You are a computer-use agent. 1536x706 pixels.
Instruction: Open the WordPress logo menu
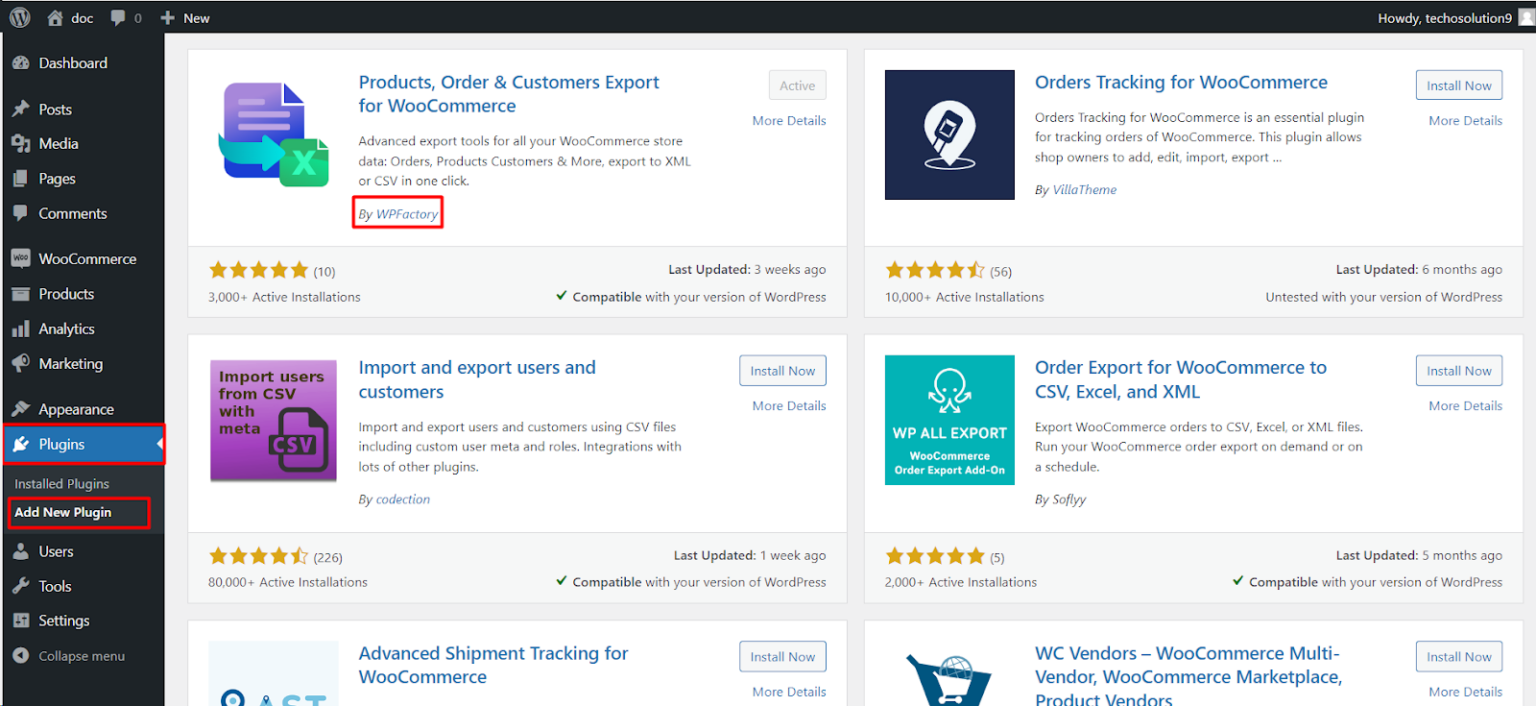click(x=19, y=17)
